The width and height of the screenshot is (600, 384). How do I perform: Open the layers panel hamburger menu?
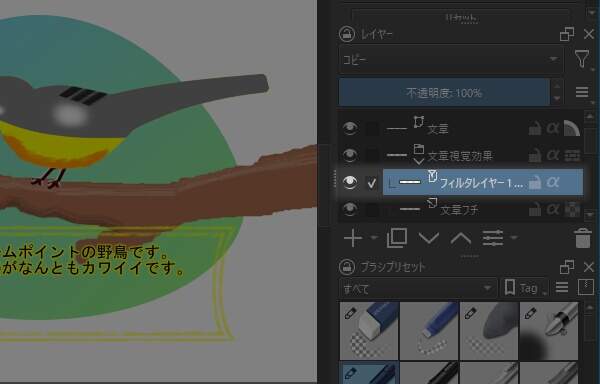pyautogui.click(x=582, y=92)
